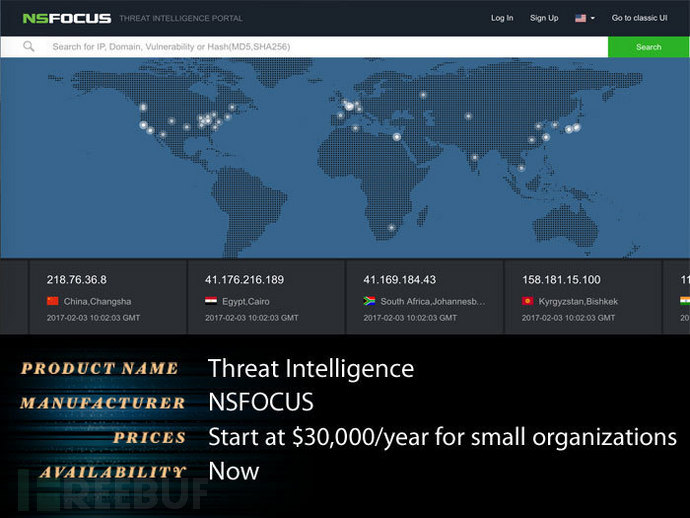The image size is (690, 518).
Task: Click the South Africa flag icon
Action: click(x=369, y=301)
